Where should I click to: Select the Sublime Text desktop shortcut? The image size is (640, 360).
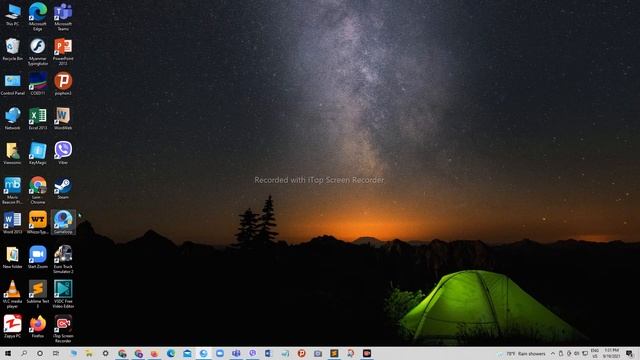click(x=38, y=294)
